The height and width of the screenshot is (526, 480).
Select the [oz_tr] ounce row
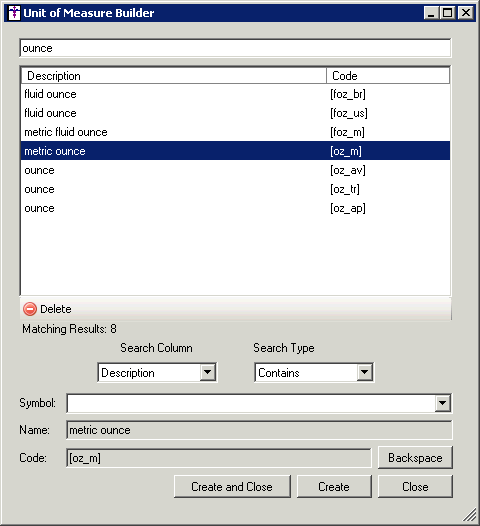coord(235,190)
